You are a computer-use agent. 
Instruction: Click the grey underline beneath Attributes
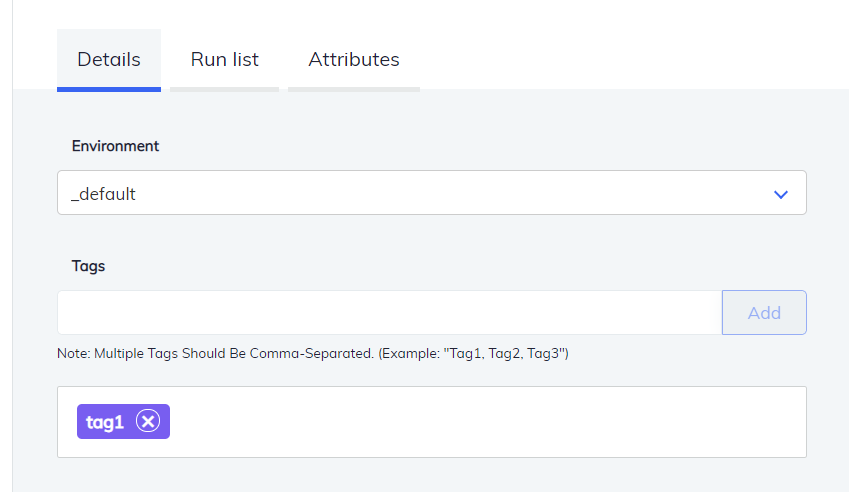(x=353, y=89)
